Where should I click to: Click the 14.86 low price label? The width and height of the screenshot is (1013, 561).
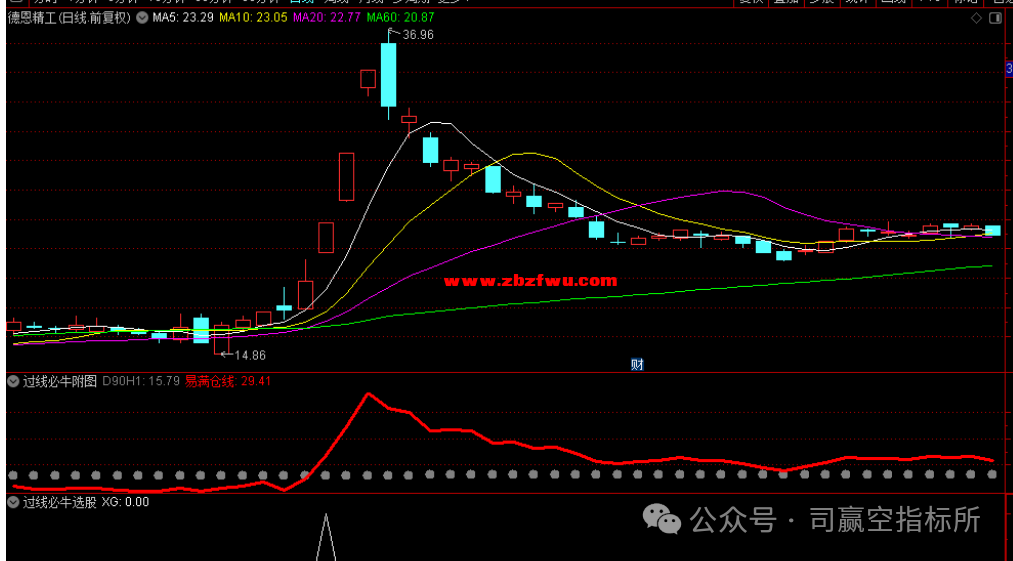click(x=250, y=355)
